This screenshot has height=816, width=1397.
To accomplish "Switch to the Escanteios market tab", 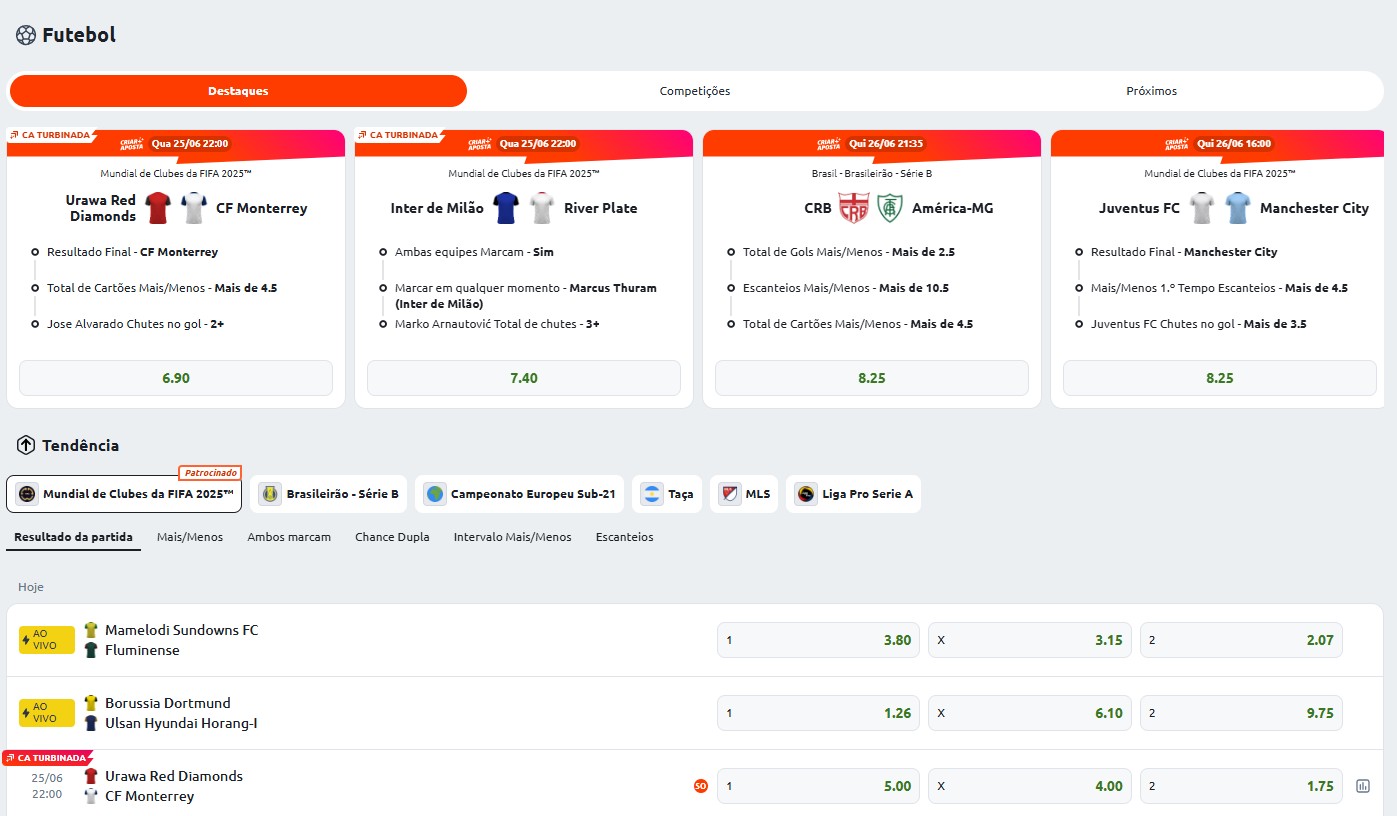I will coord(625,537).
